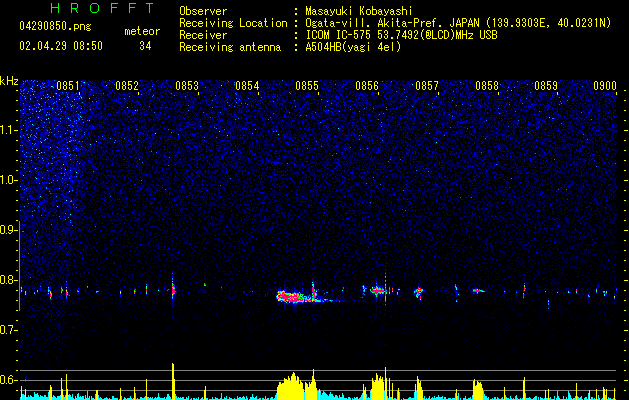Click the 0854 time marker

click(247, 86)
